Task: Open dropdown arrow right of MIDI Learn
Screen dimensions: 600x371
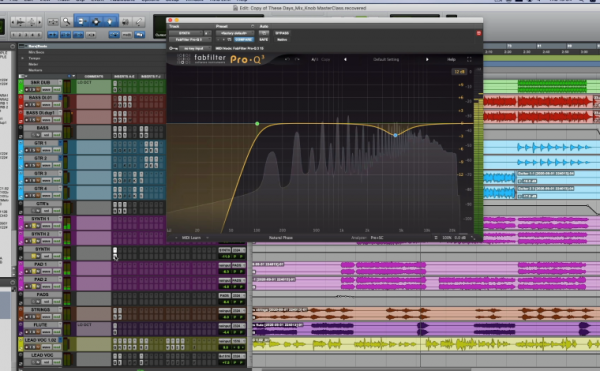Action: [207, 238]
